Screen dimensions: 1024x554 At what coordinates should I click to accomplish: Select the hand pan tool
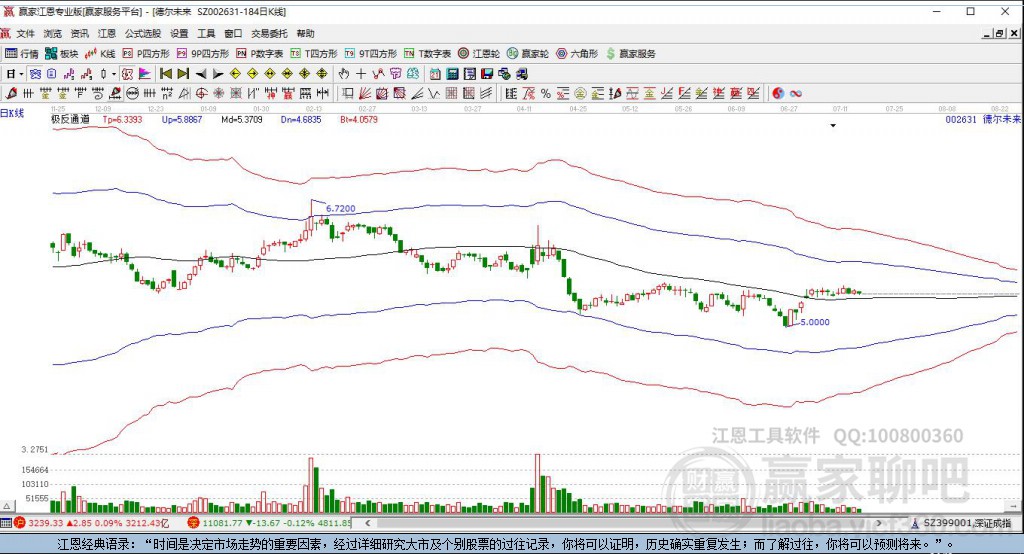pyautogui.click(x=343, y=74)
